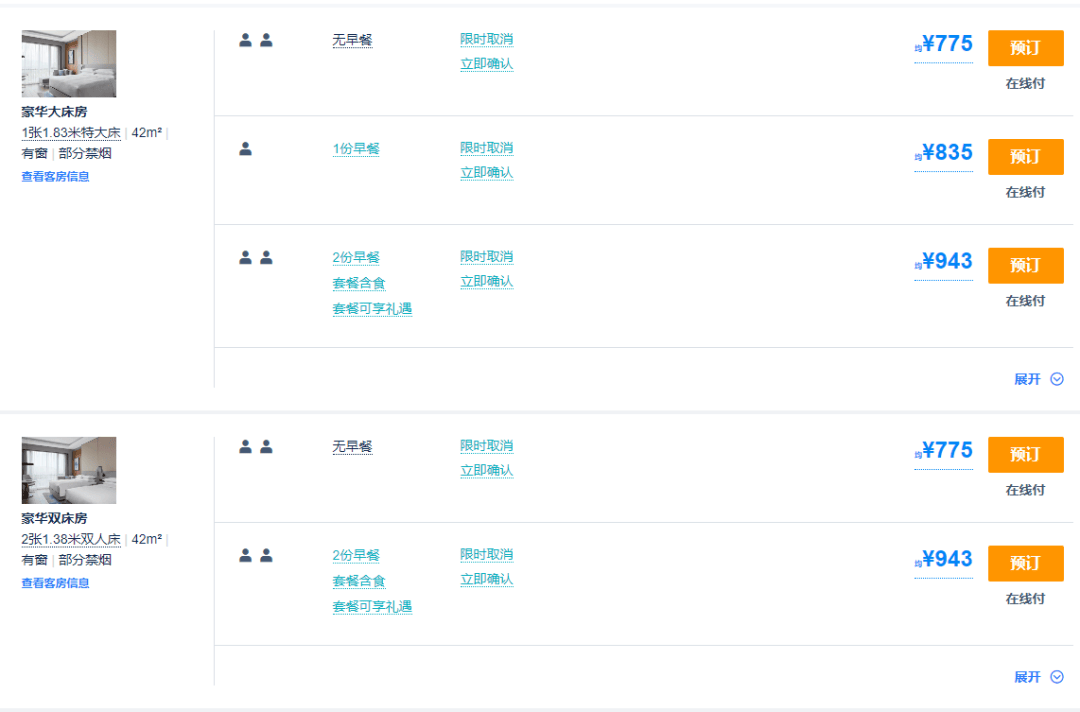View 查看客房信息 for 豪华双床房
The height and width of the screenshot is (712, 1080).
click(x=55, y=583)
